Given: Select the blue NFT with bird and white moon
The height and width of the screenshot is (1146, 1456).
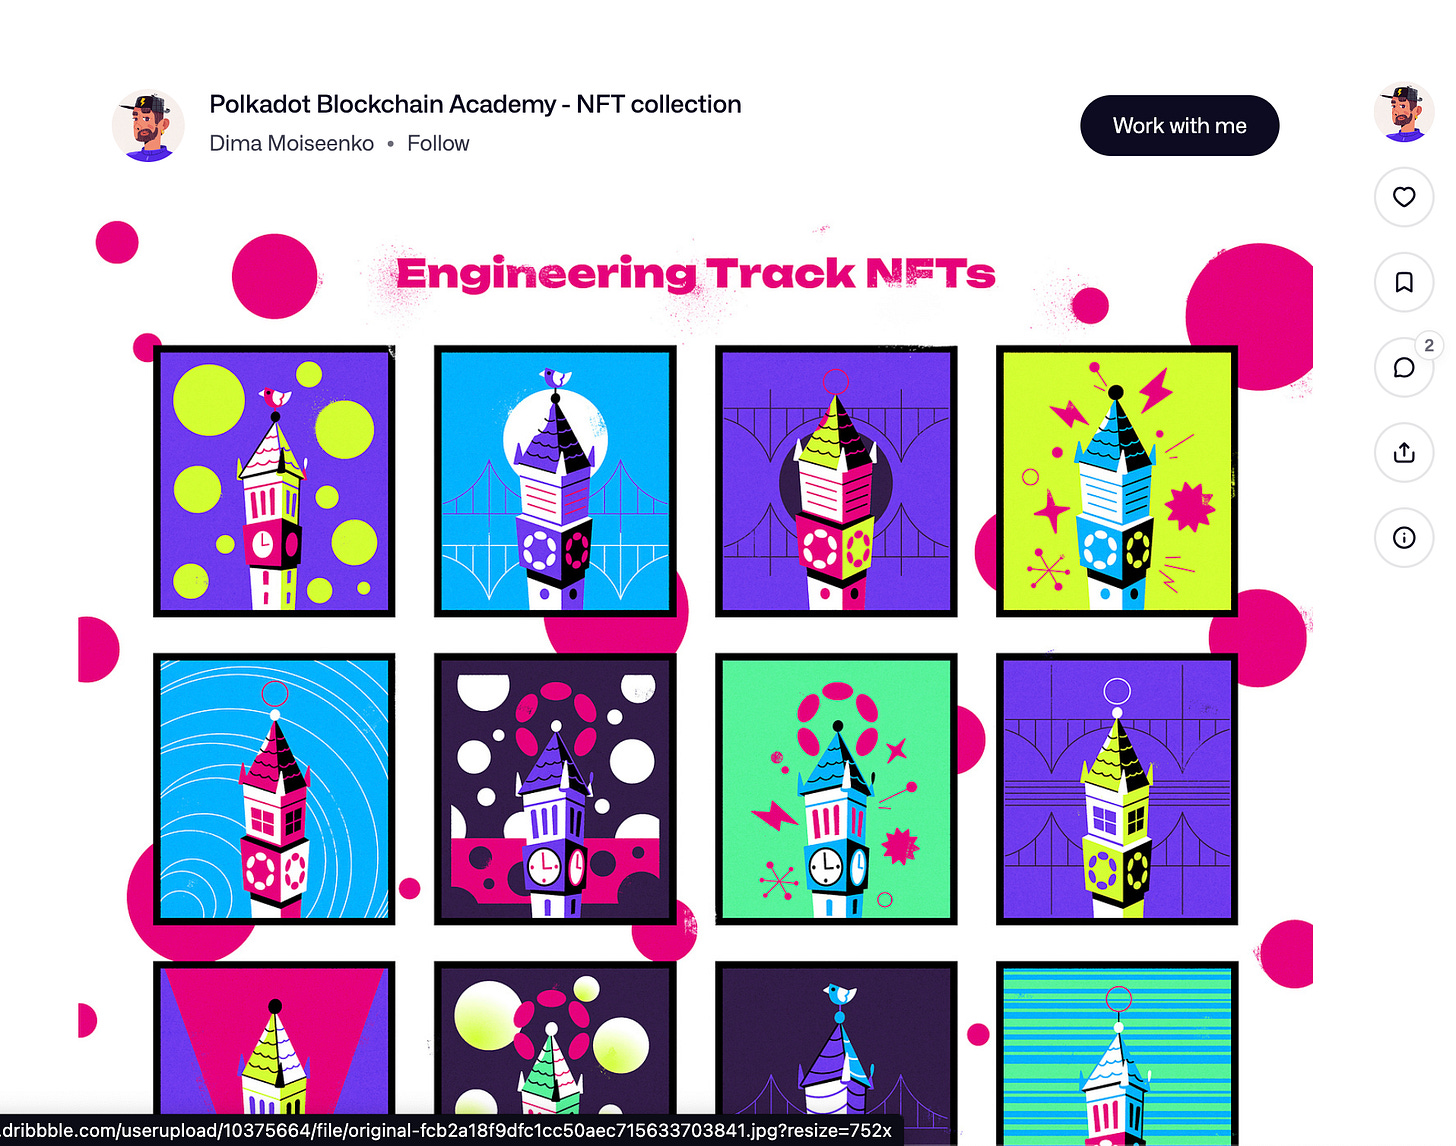Looking at the screenshot, I should (555, 481).
